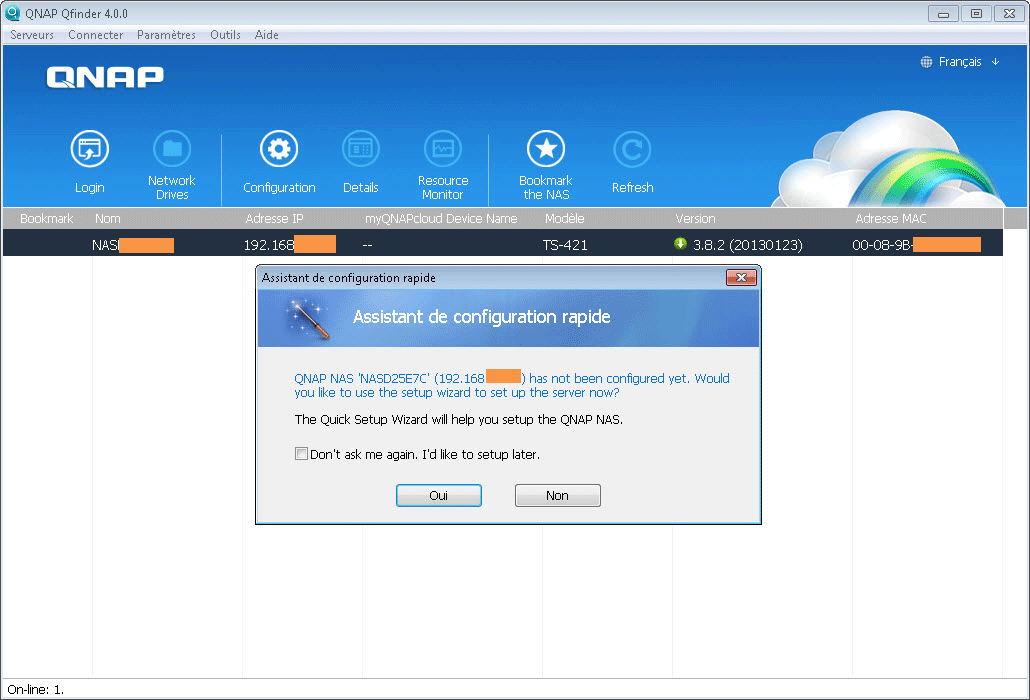Screen dimensions: 1030x700
Task: Maximize the QNAP Qfinder window
Action: tap(976, 13)
